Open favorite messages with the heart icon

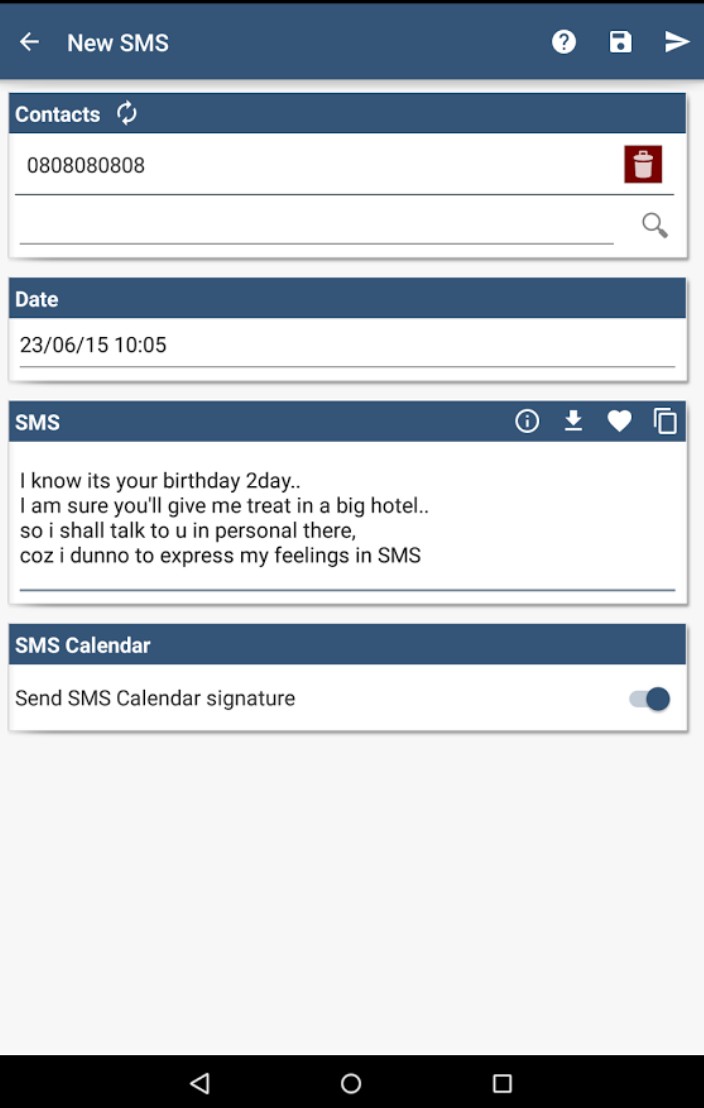[620, 422]
